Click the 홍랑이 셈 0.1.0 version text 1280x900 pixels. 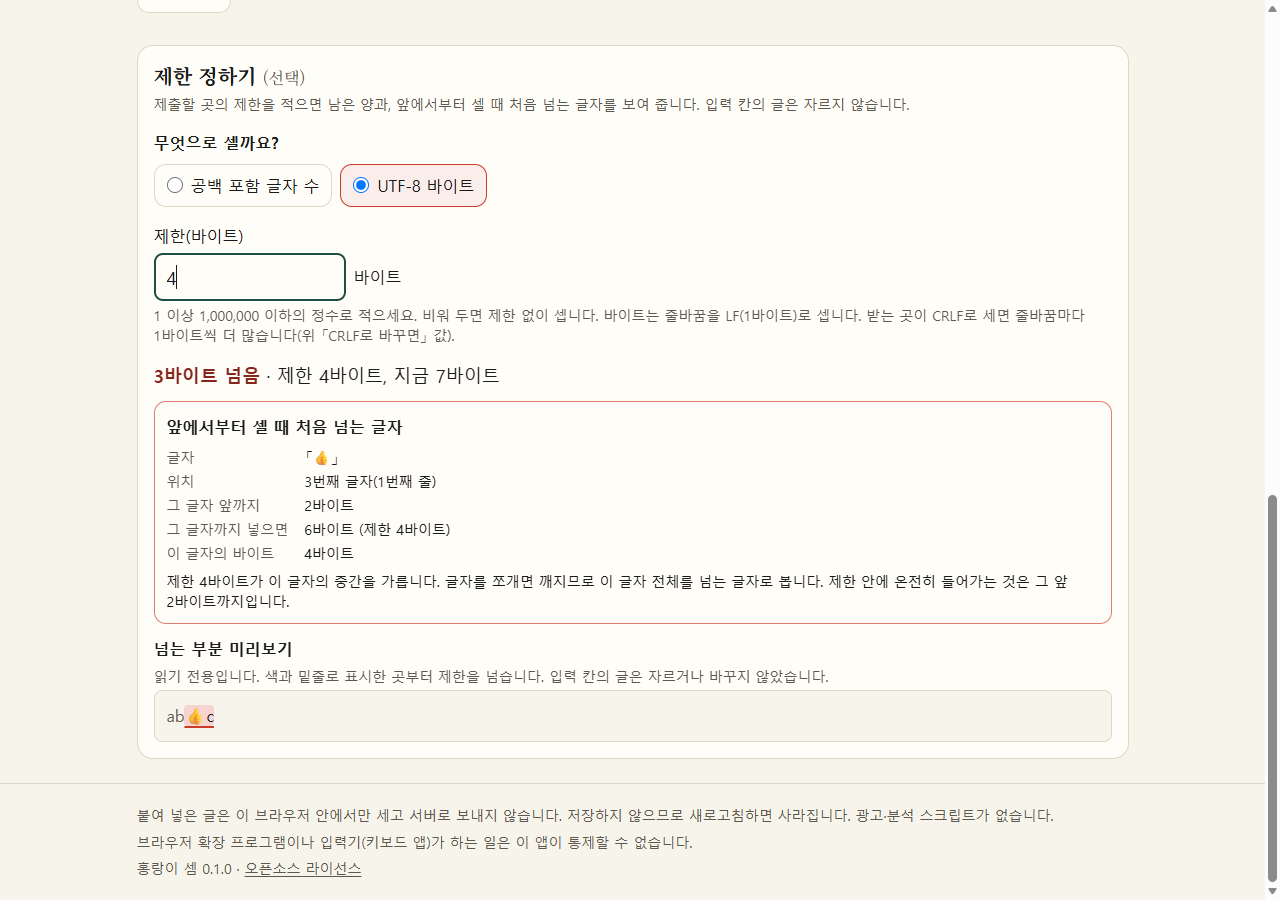pos(184,869)
